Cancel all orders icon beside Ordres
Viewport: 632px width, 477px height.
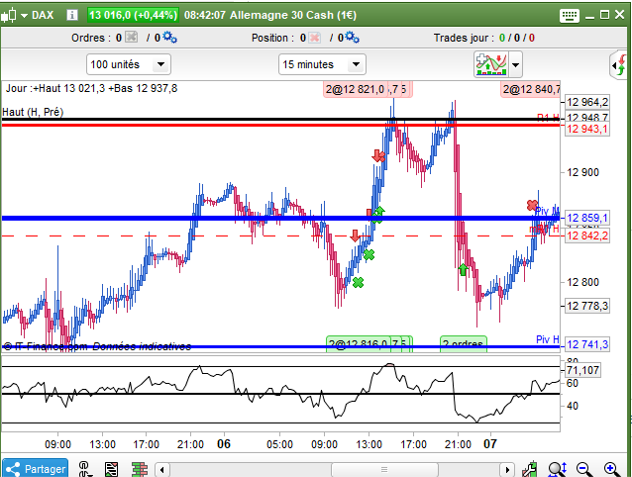[x=131, y=37]
